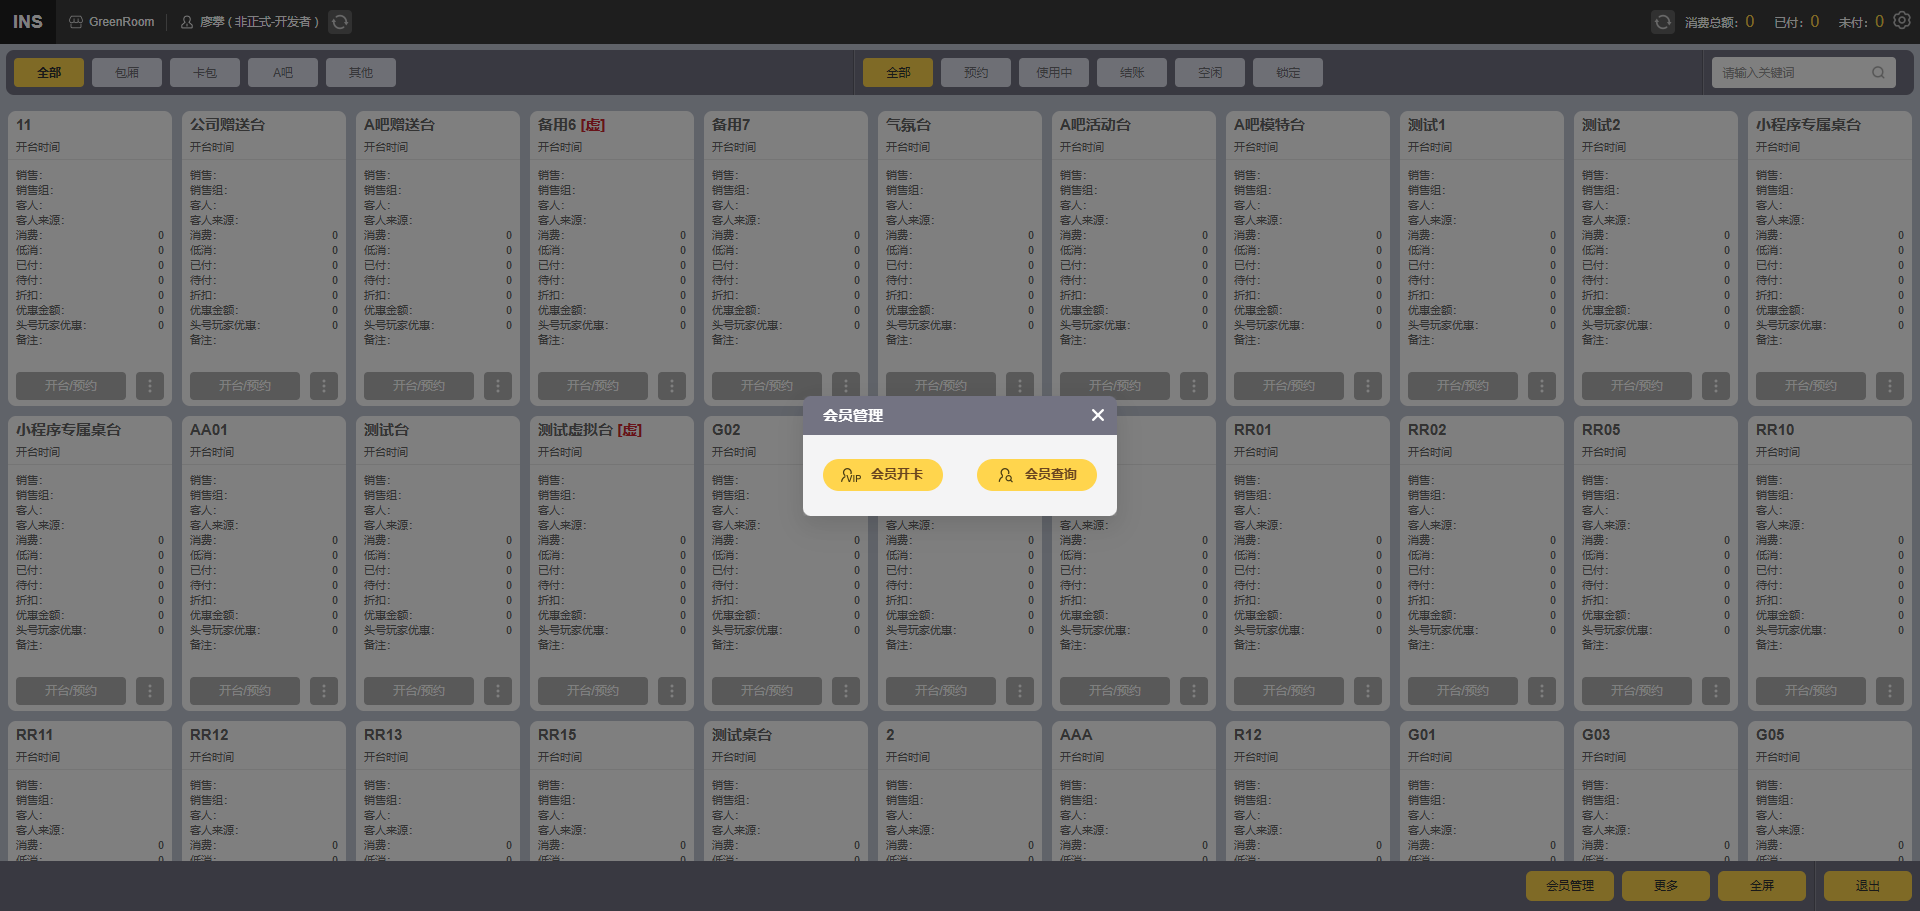The image size is (1920, 911).
Task: Open the more-options menu on RR10
Action: tap(1890, 690)
